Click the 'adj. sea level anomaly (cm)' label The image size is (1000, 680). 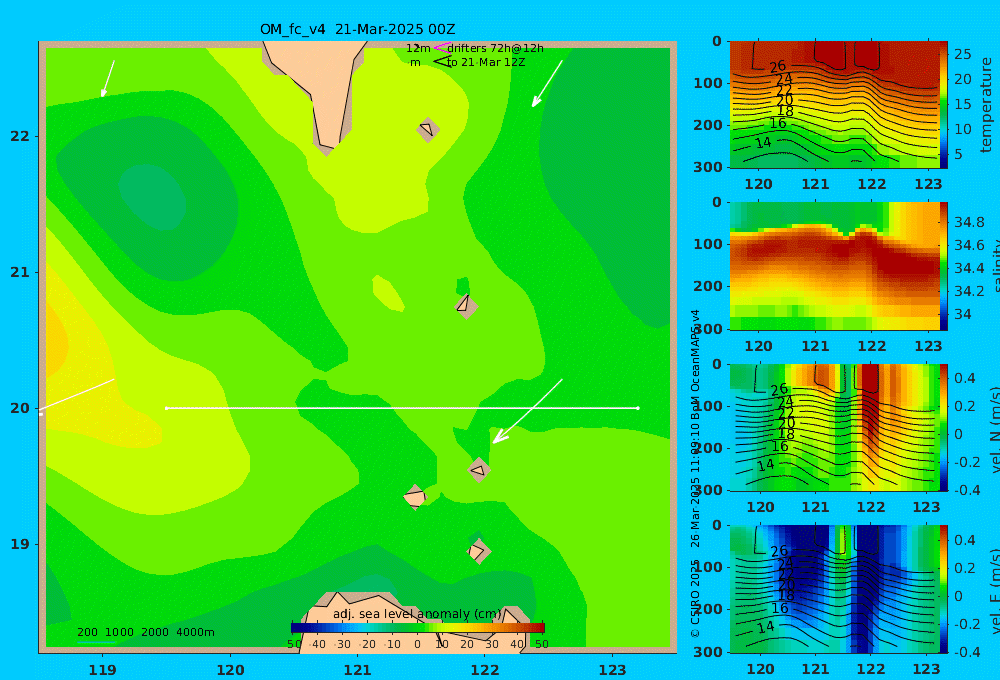(417, 614)
